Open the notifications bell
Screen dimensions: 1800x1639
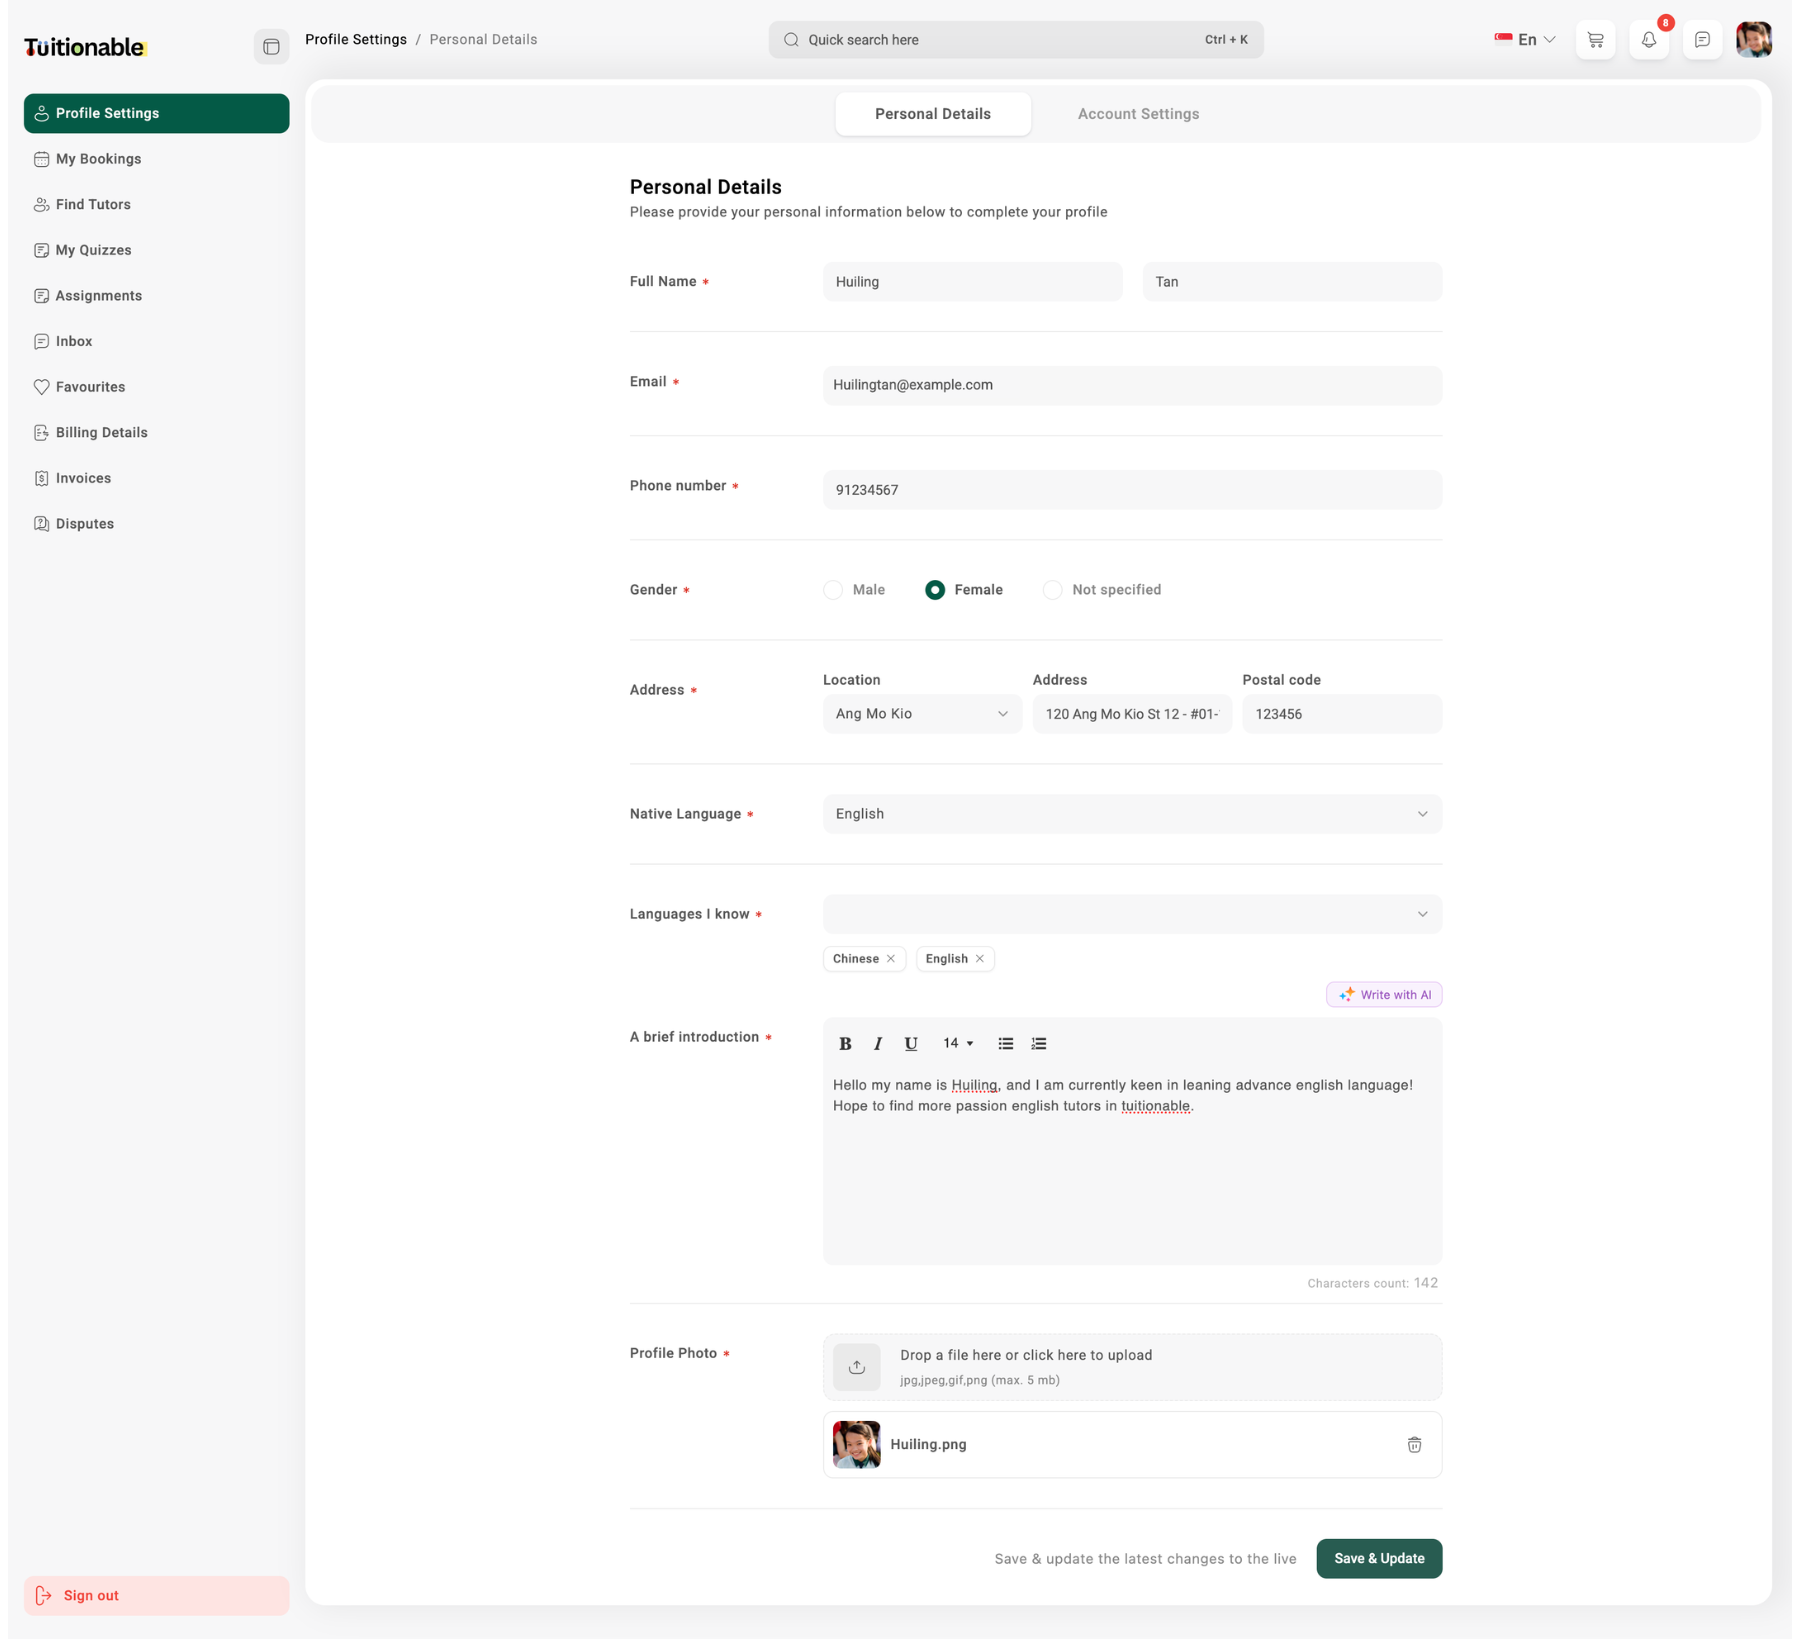point(1649,40)
